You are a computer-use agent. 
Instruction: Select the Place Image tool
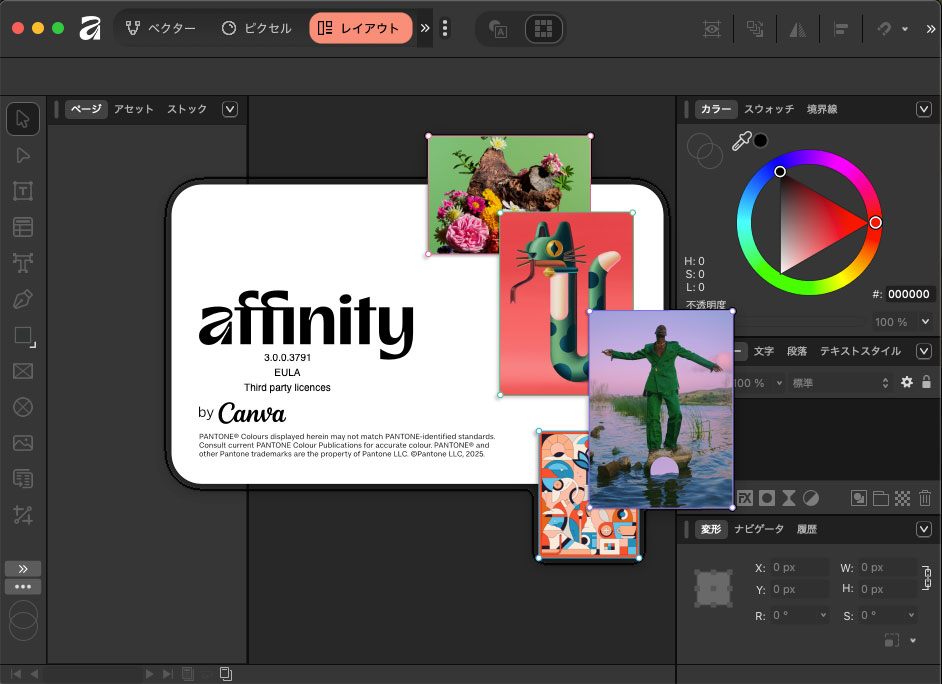pyautogui.click(x=23, y=443)
